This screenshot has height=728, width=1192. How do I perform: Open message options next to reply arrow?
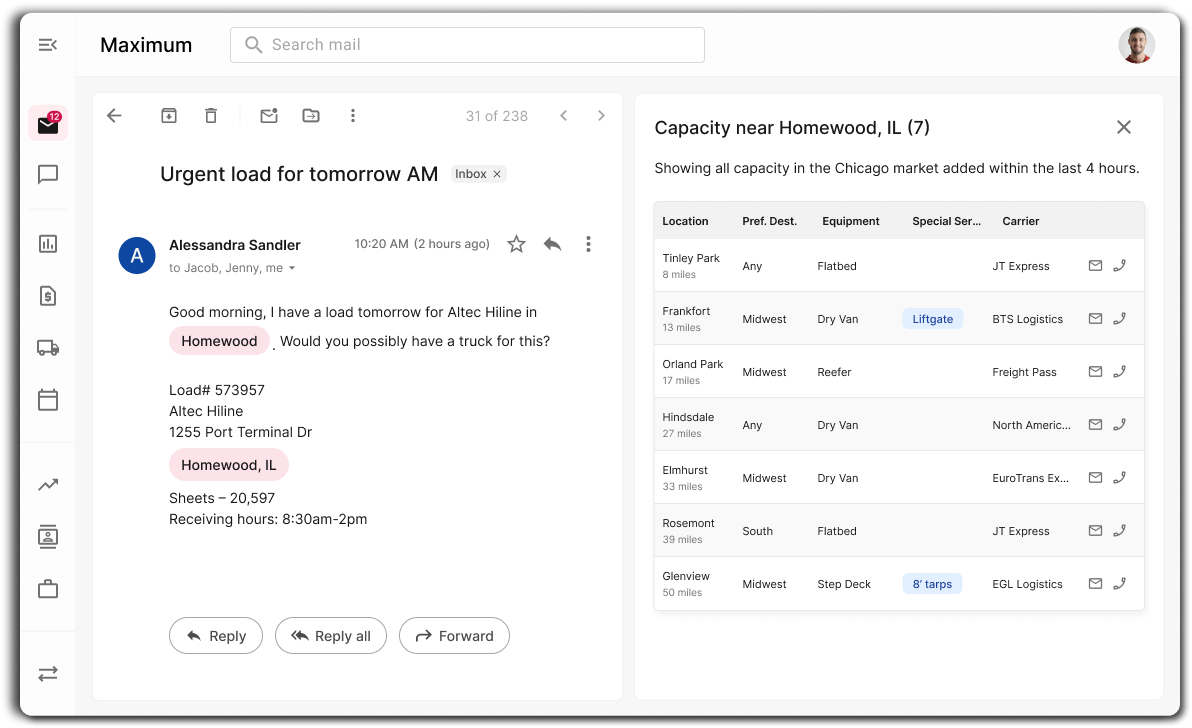pyautogui.click(x=588, y=244)
